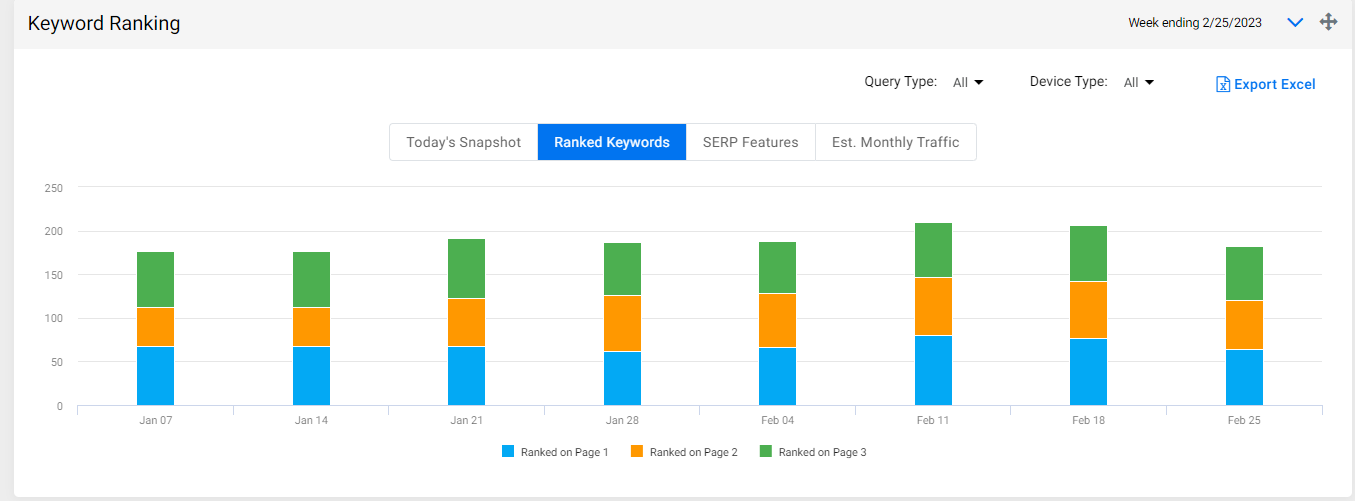
Task: Toggle Ranked on Page 3 legend series
Action: tap(813, 452)
